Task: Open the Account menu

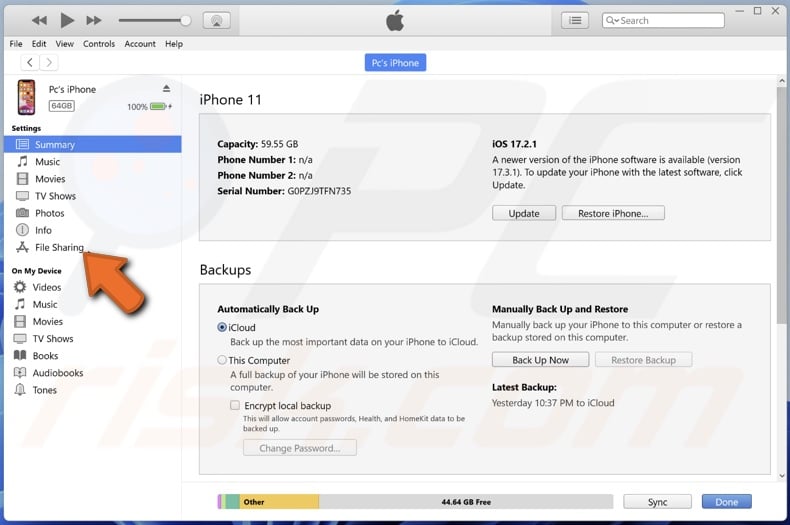Action: tap(140, 44)
